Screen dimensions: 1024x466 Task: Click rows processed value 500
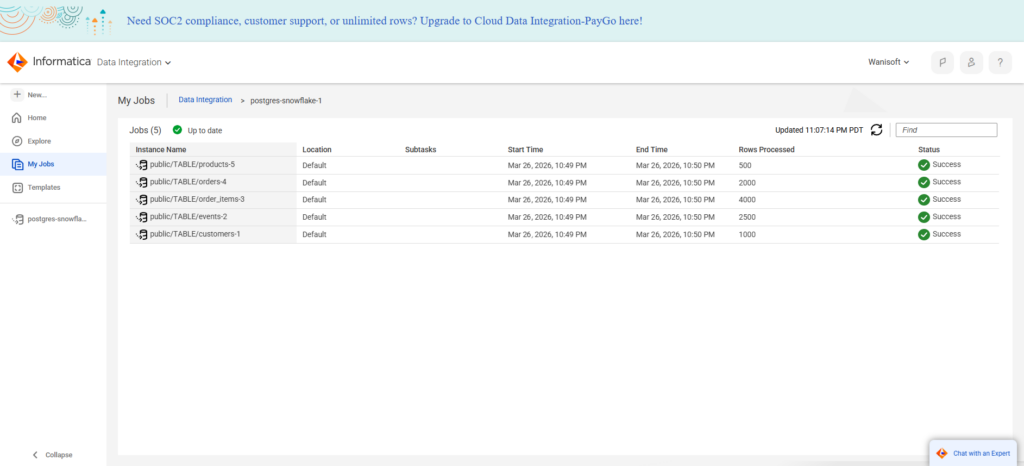point(745,165)
